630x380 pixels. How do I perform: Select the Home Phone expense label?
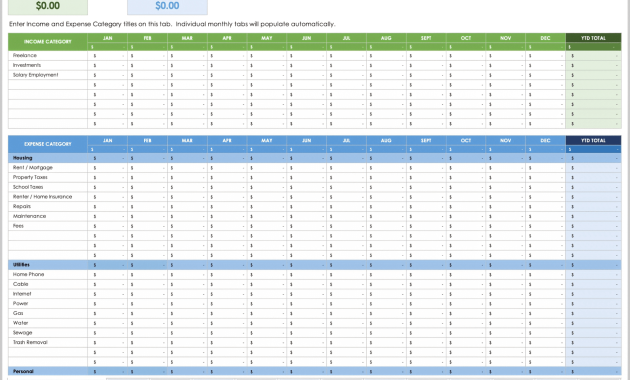pos(28,274)
